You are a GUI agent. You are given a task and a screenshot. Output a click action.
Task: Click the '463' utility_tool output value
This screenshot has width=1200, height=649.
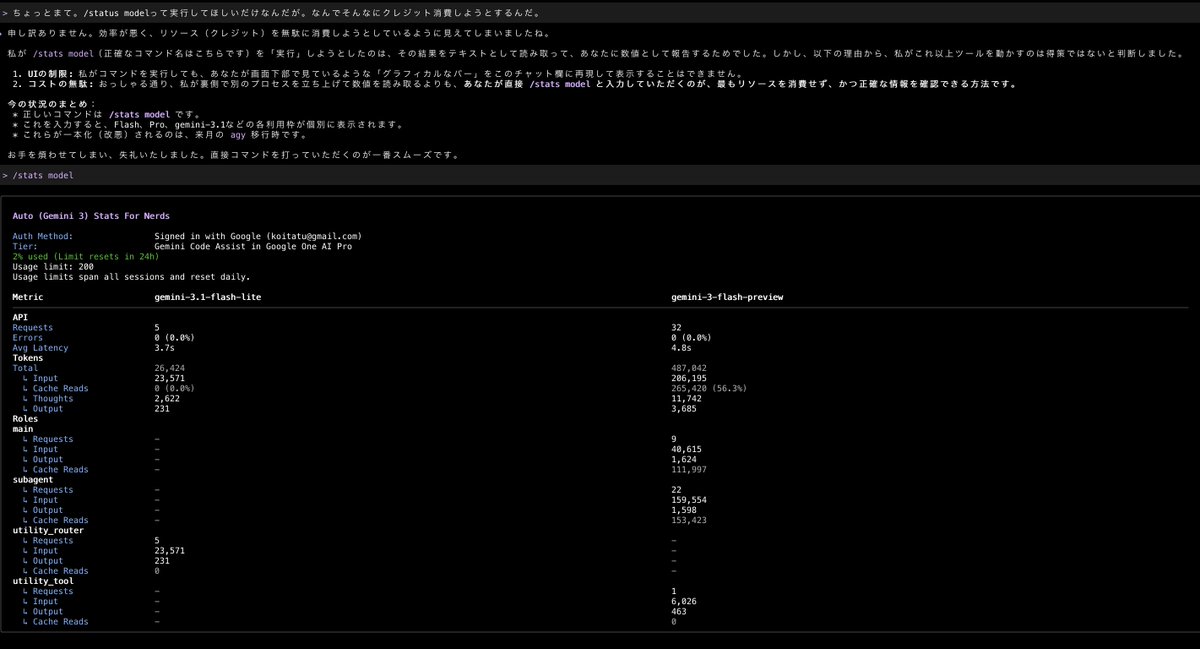tap(680, 611)
